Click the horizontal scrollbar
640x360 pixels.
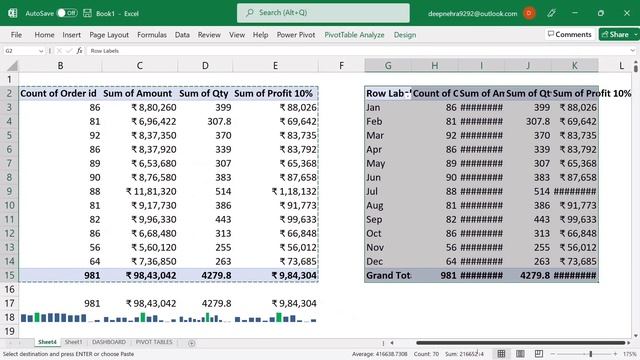point(521,343)
